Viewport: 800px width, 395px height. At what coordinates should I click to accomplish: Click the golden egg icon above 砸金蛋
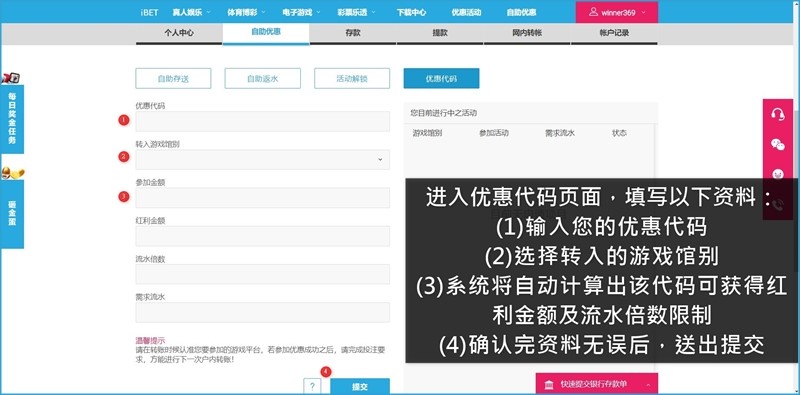pos(12,172)
